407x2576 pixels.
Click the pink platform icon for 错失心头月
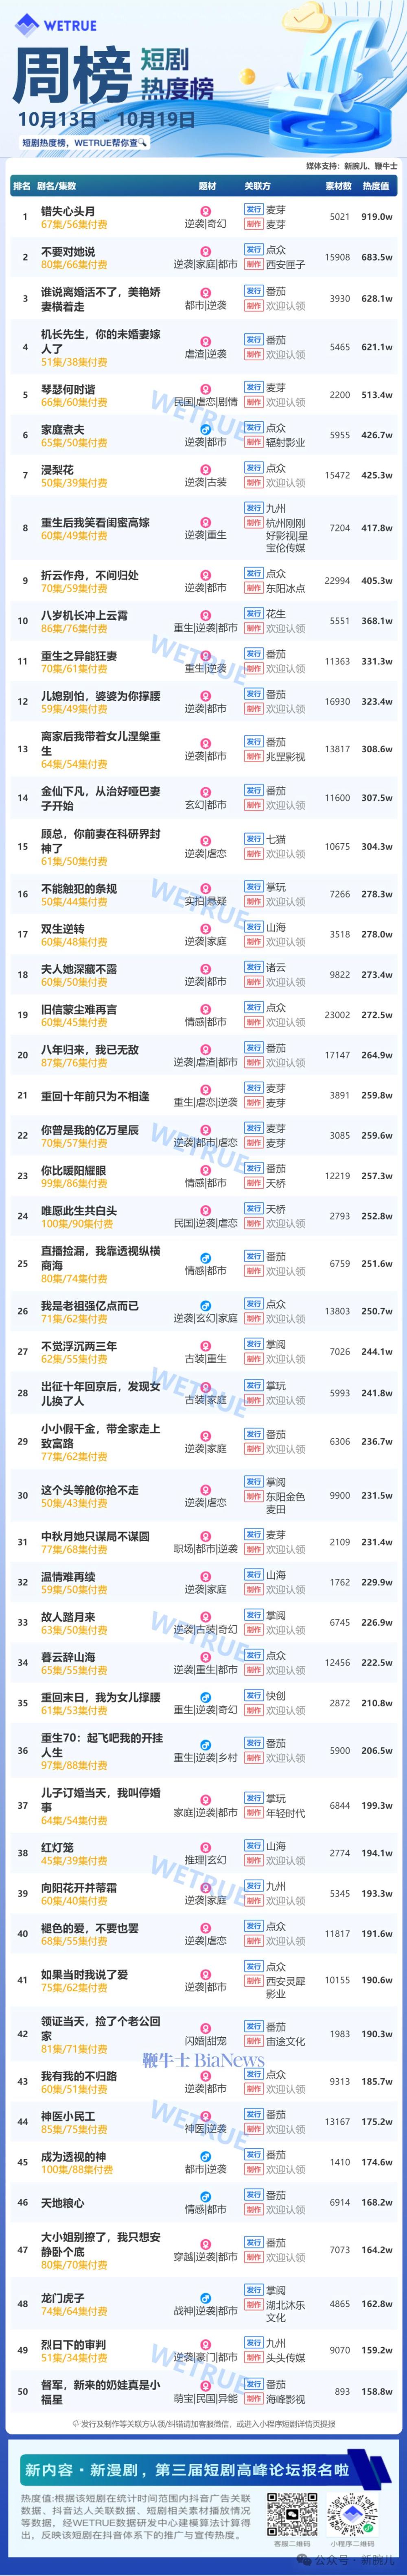pos(206,211)
